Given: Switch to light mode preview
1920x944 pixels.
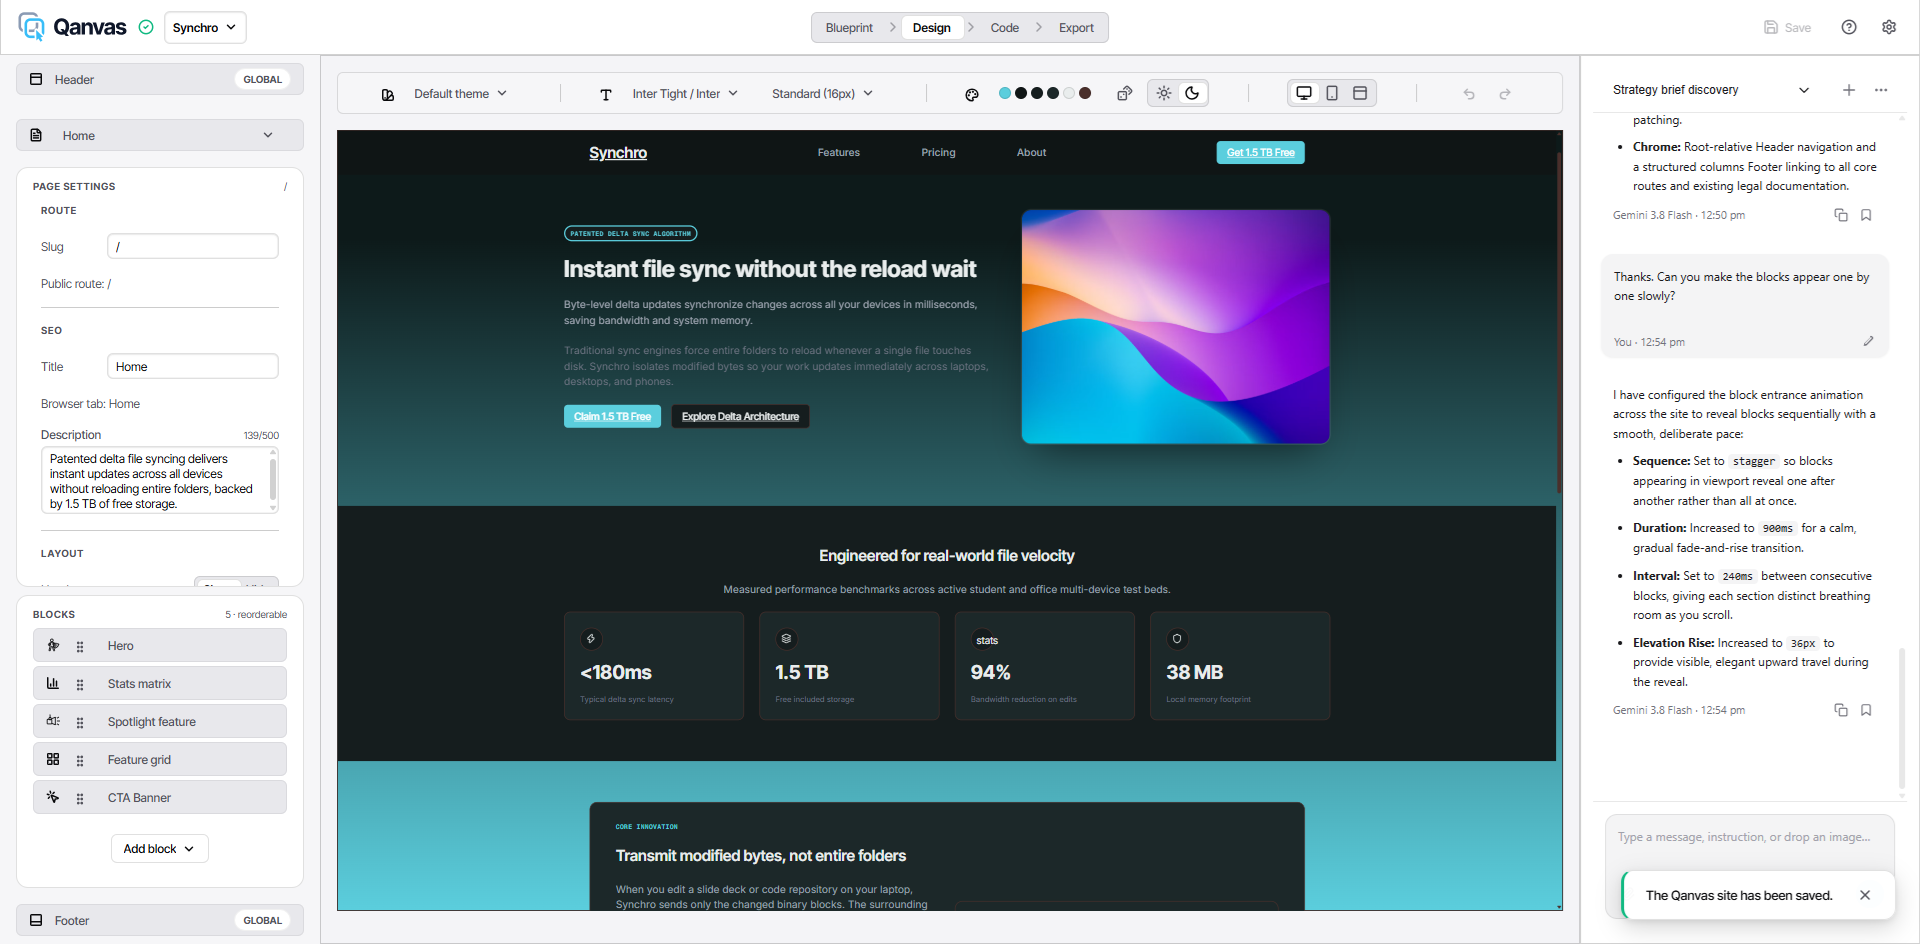Looking at the screenshot, I should click(x=1164, y=93).
